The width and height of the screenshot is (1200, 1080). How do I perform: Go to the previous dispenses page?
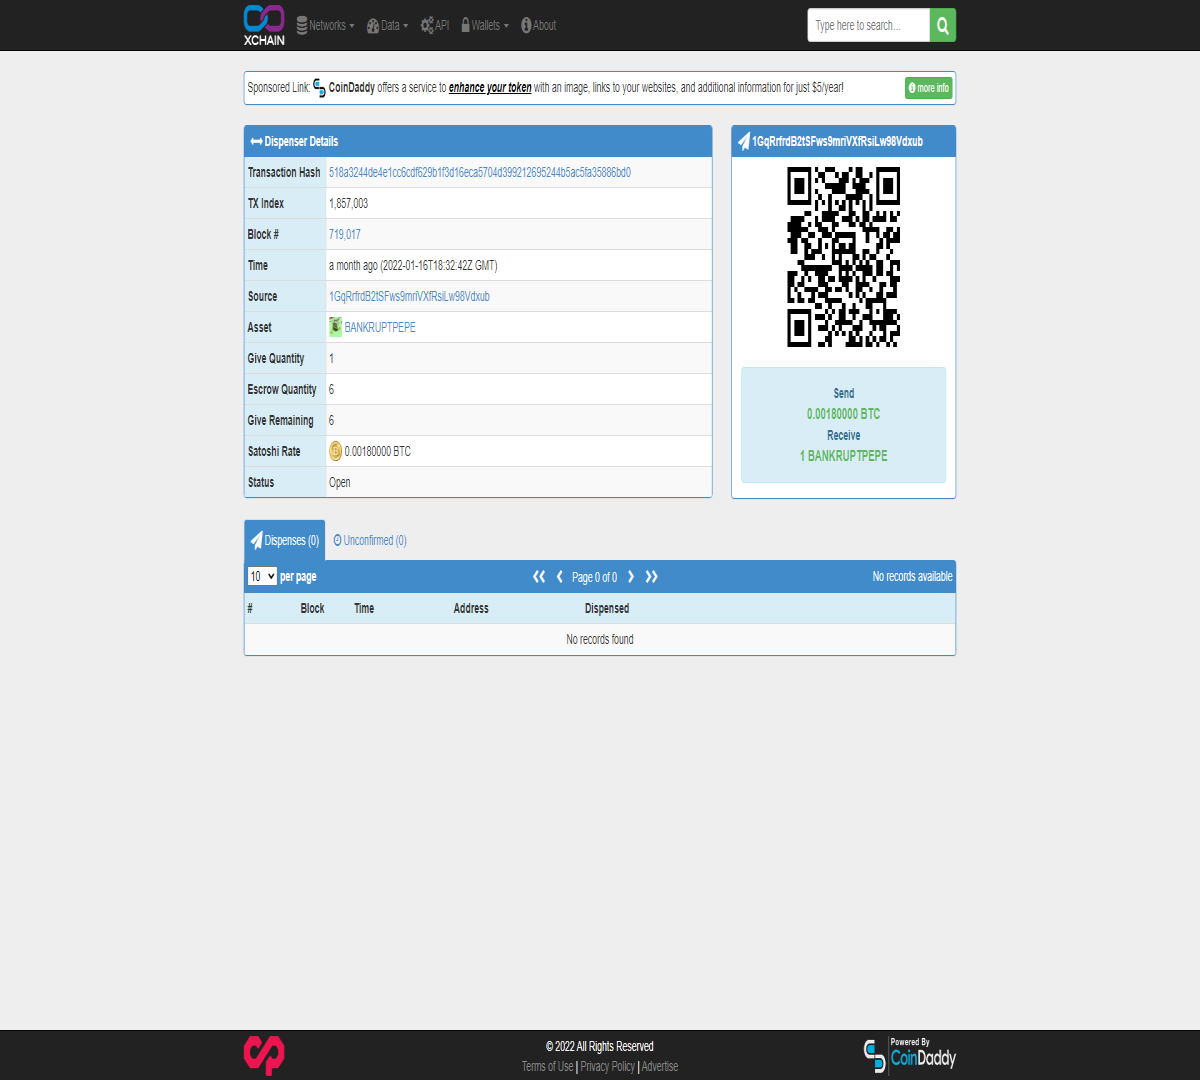tap(560, 577)
